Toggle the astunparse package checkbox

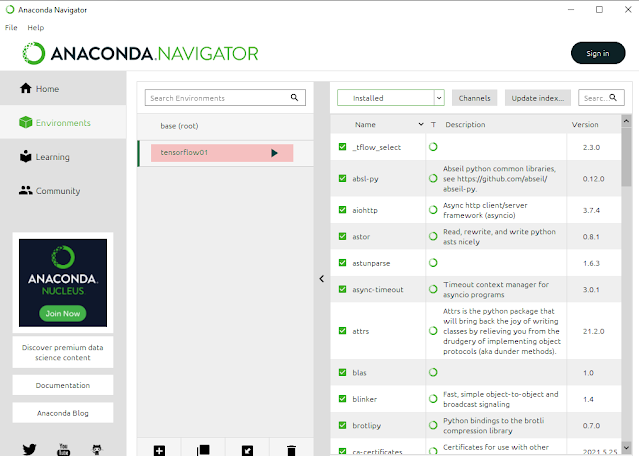[x=342, y=263]
